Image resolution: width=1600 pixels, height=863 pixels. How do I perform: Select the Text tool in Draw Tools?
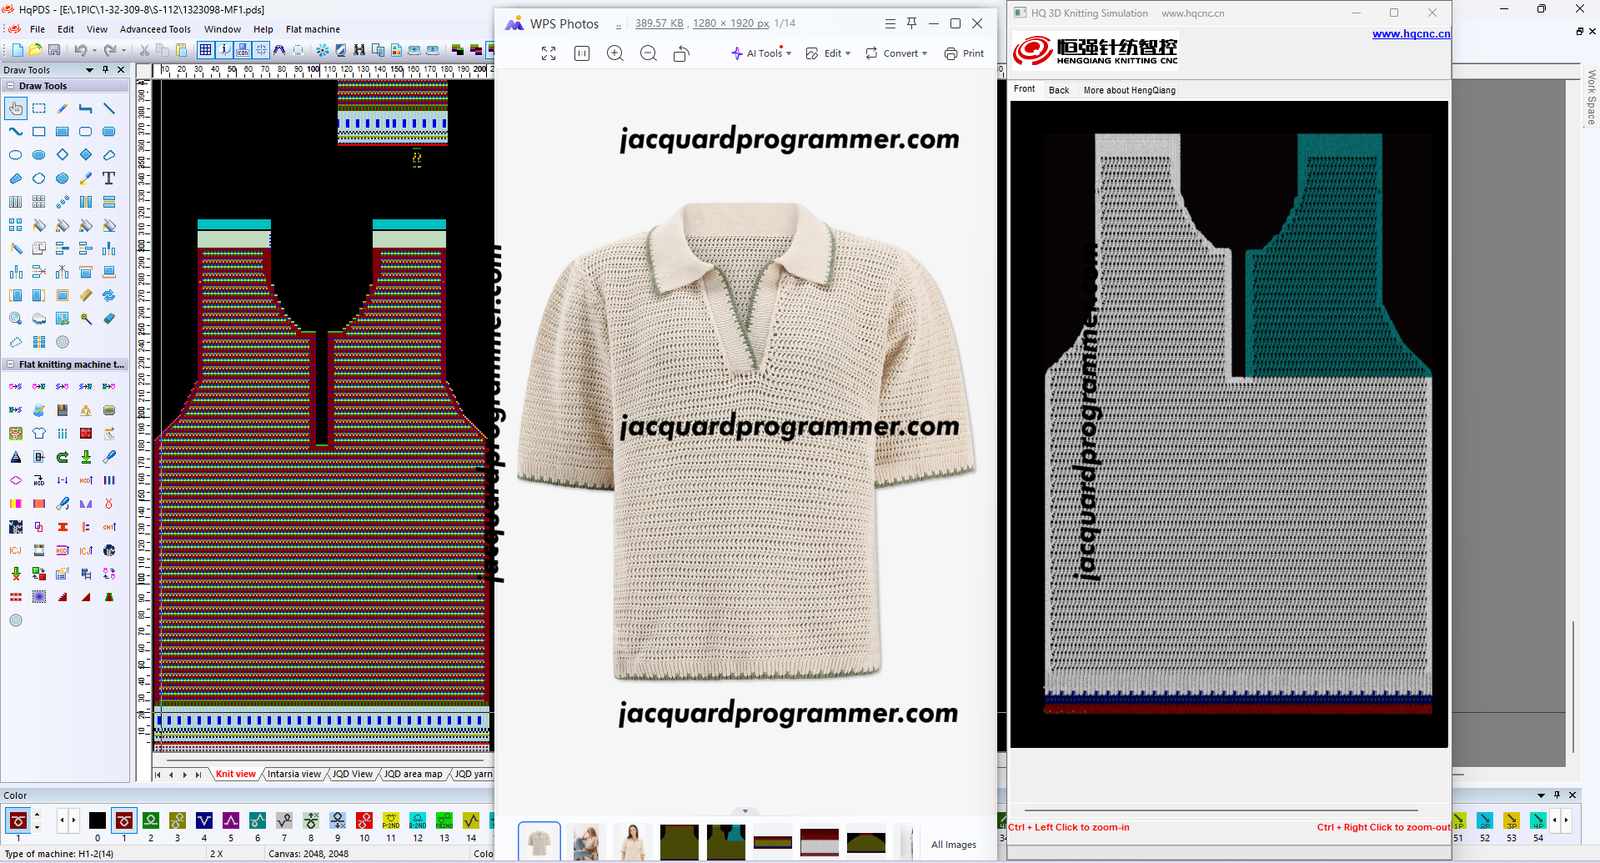pos(109,179)
